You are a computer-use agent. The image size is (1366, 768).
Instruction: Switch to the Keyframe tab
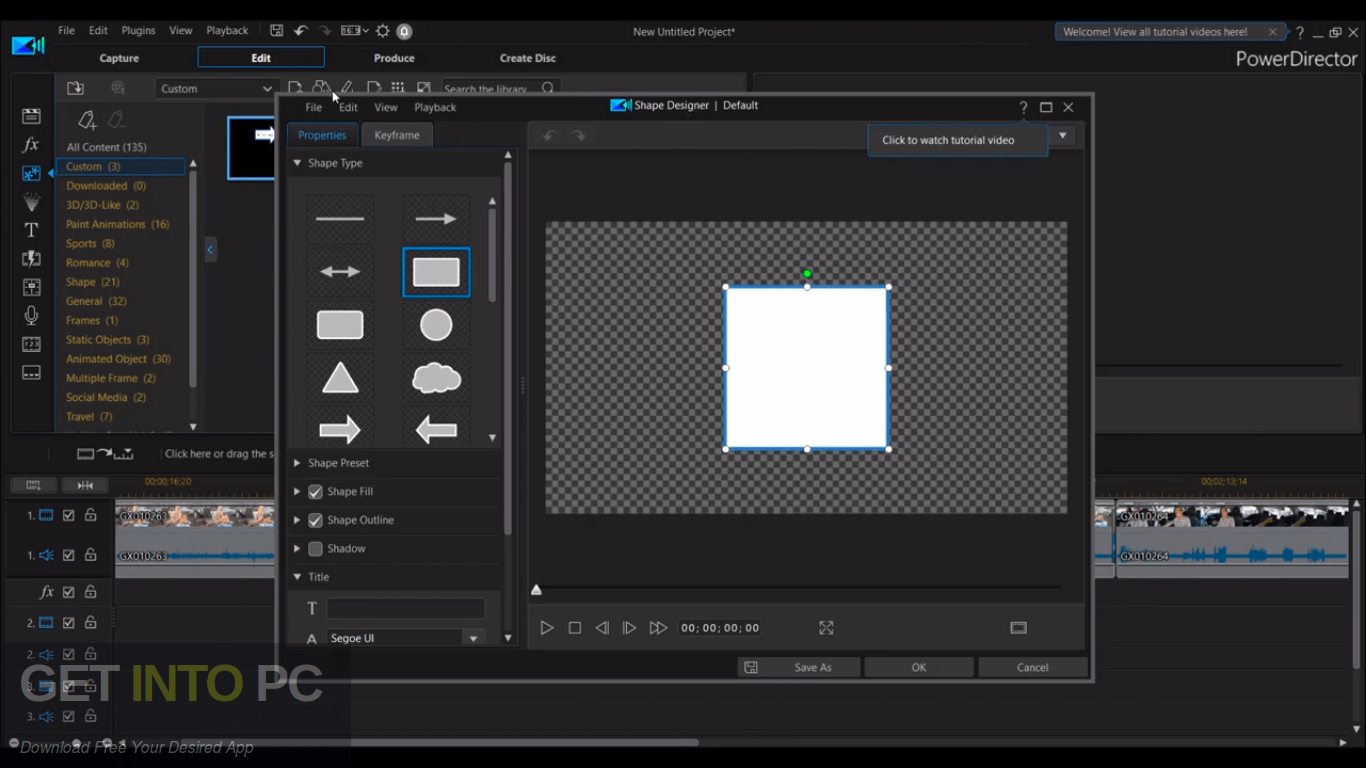[397, 135]
